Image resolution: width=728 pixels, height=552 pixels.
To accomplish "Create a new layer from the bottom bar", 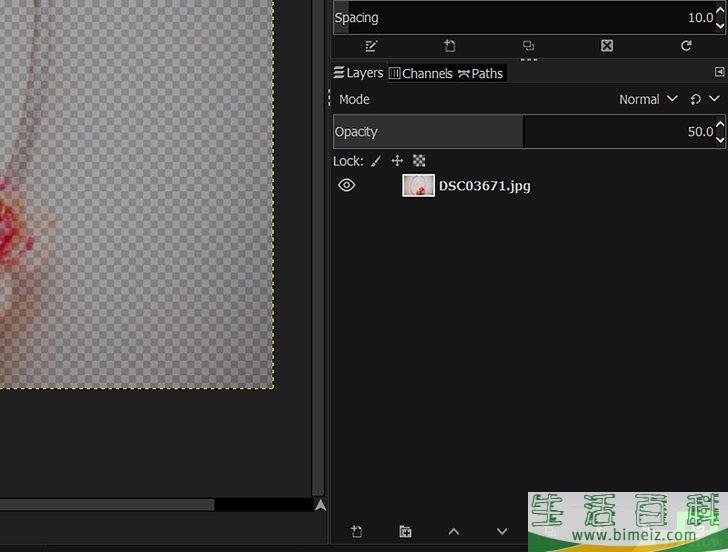I will coord(357,532).
